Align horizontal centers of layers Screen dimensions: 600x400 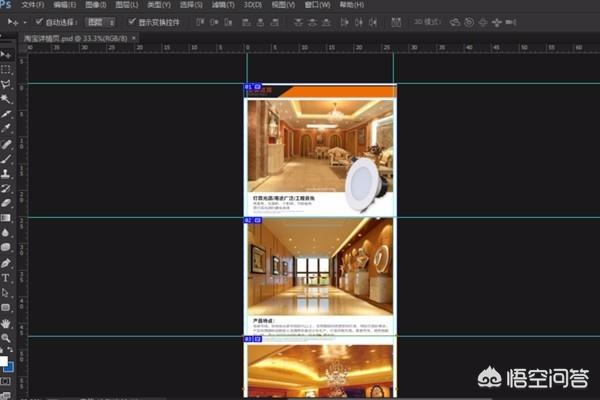[260, 22]
